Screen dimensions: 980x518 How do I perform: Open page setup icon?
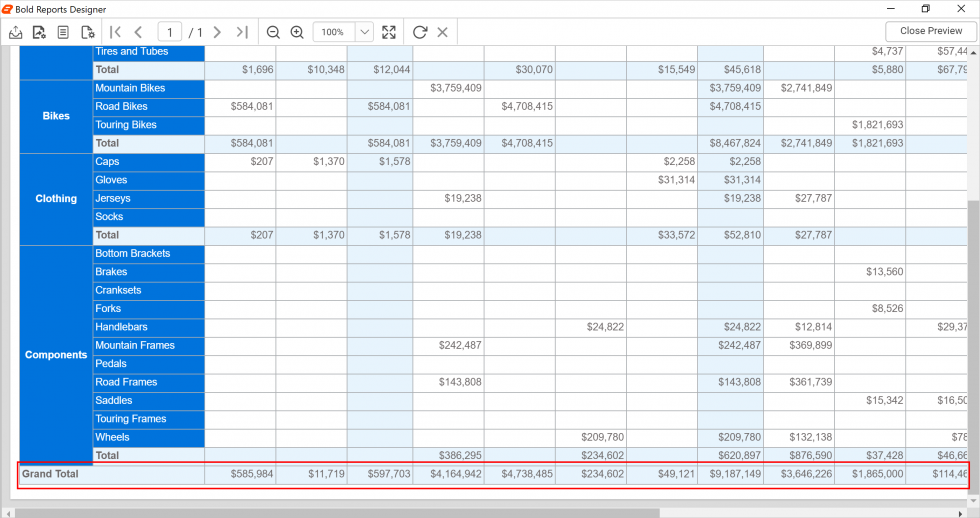(x=88, y=32)
